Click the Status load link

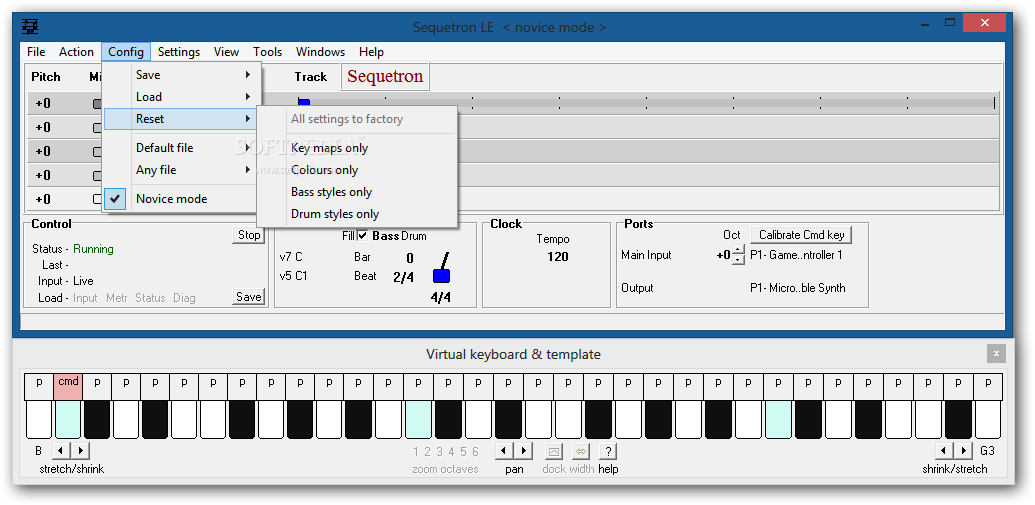[150, 298]
